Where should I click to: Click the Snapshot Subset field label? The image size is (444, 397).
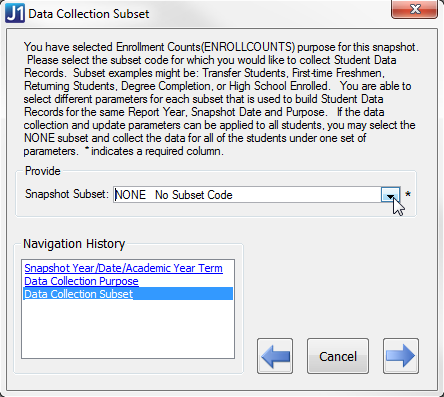coord(67,194)
